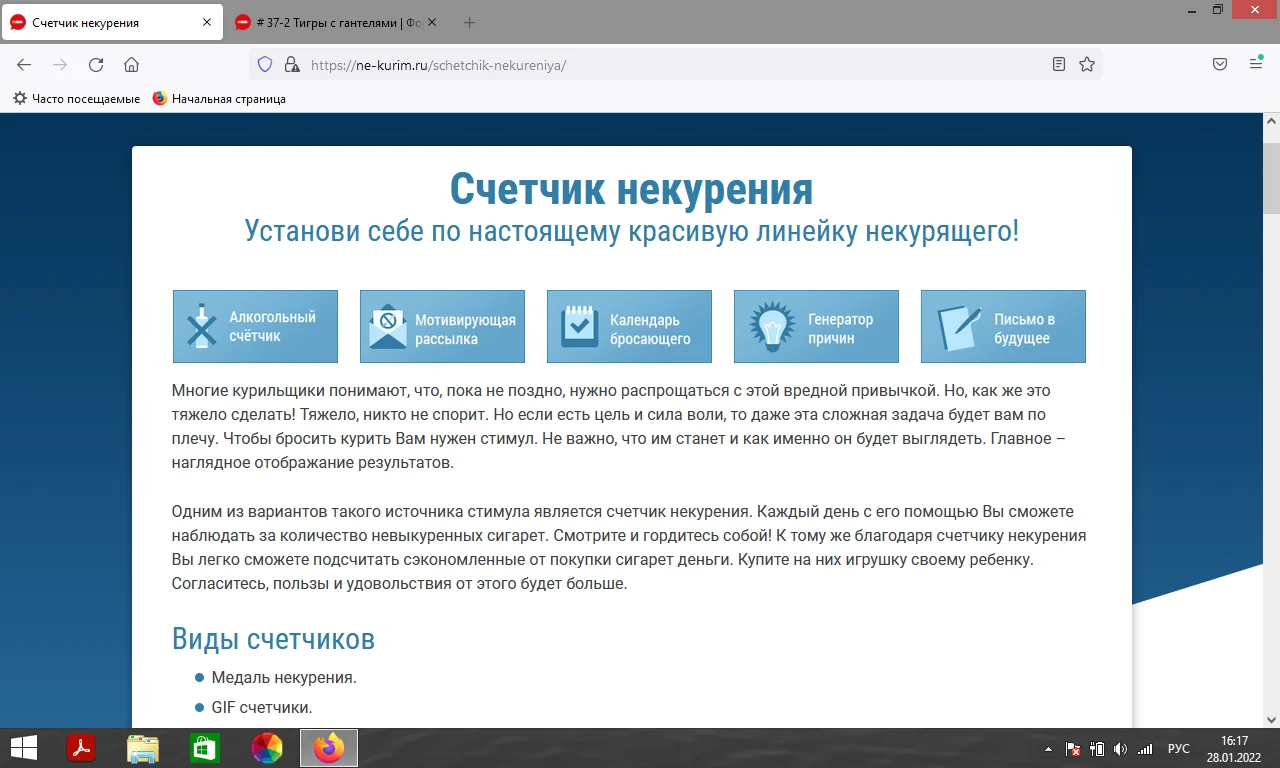Open a new browser tab
The image size is (1280, 768).
[470, 21]
